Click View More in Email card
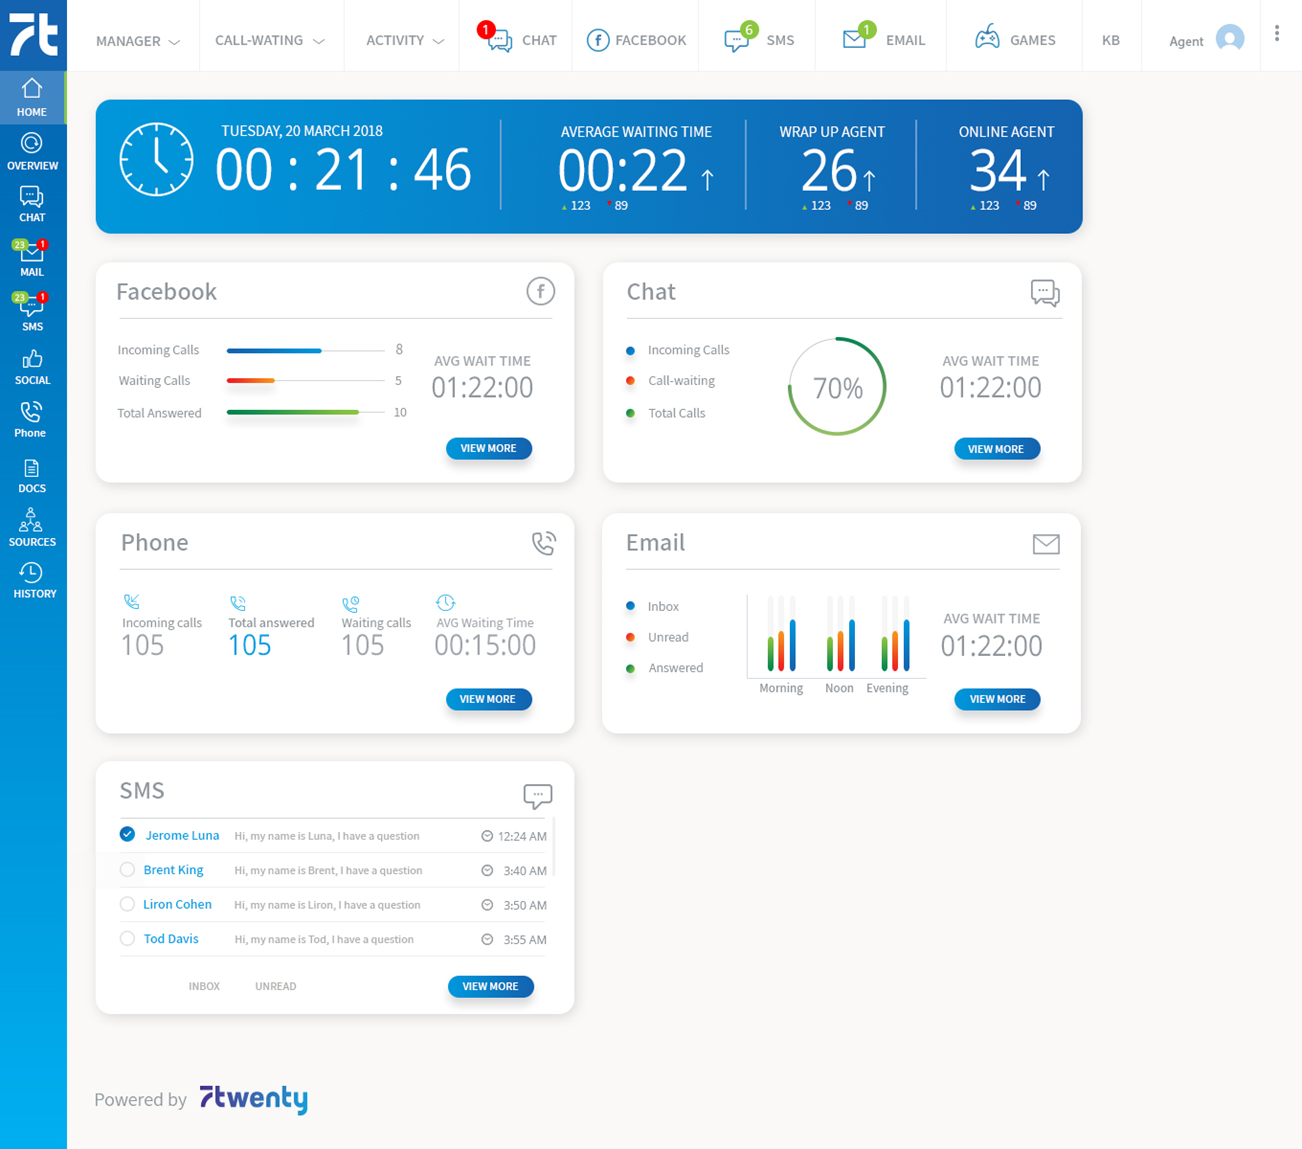Image resolution: width=1302 pixels, height=1149 pixels. [997, 699]
